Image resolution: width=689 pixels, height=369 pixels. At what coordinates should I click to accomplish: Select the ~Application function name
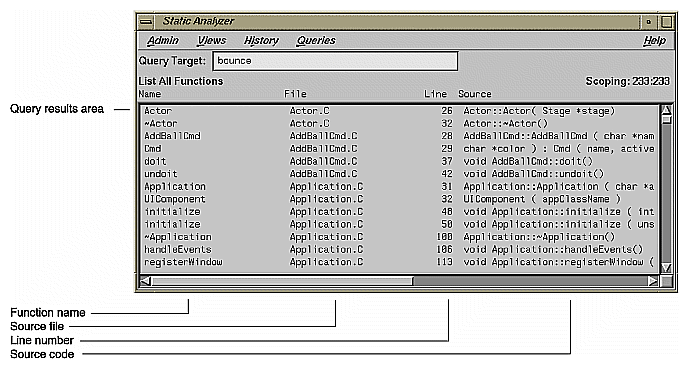(x=178, y=237)
